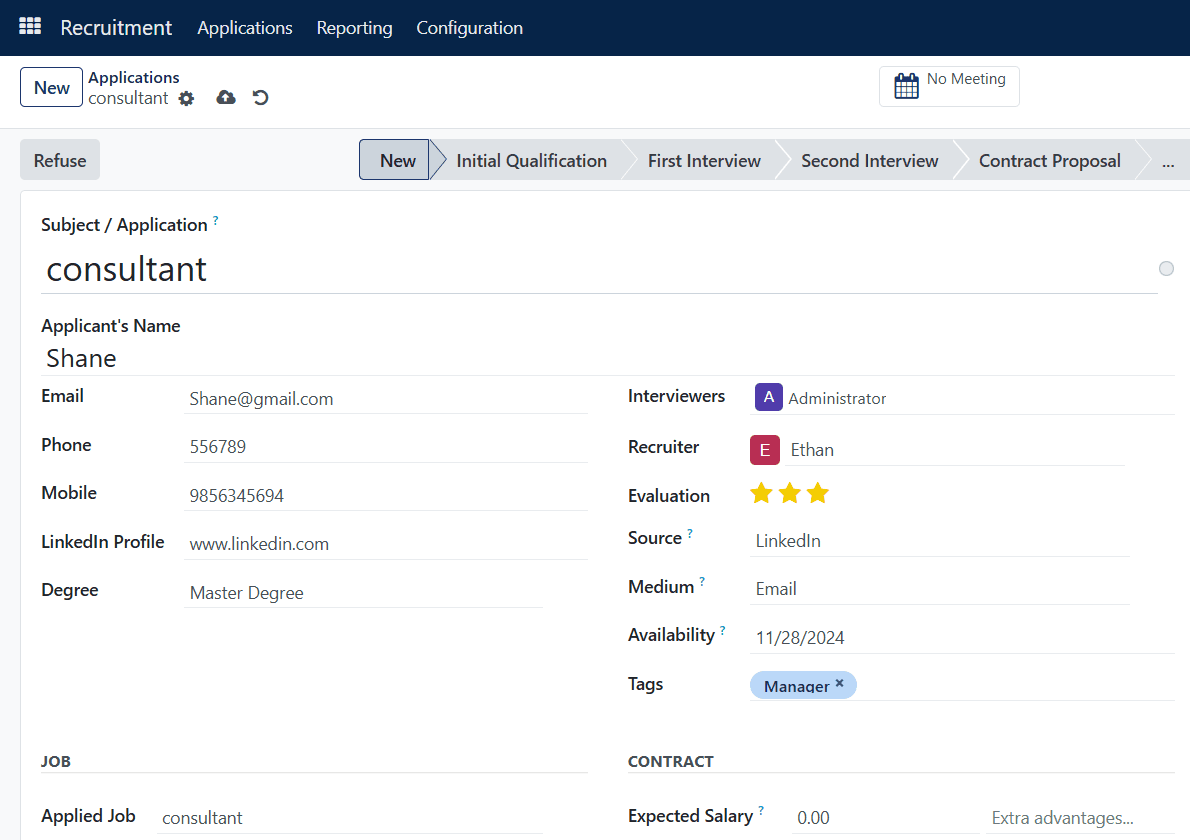
Task: Toggle the kanban state circle indicator
Action: click(1166, 268)
